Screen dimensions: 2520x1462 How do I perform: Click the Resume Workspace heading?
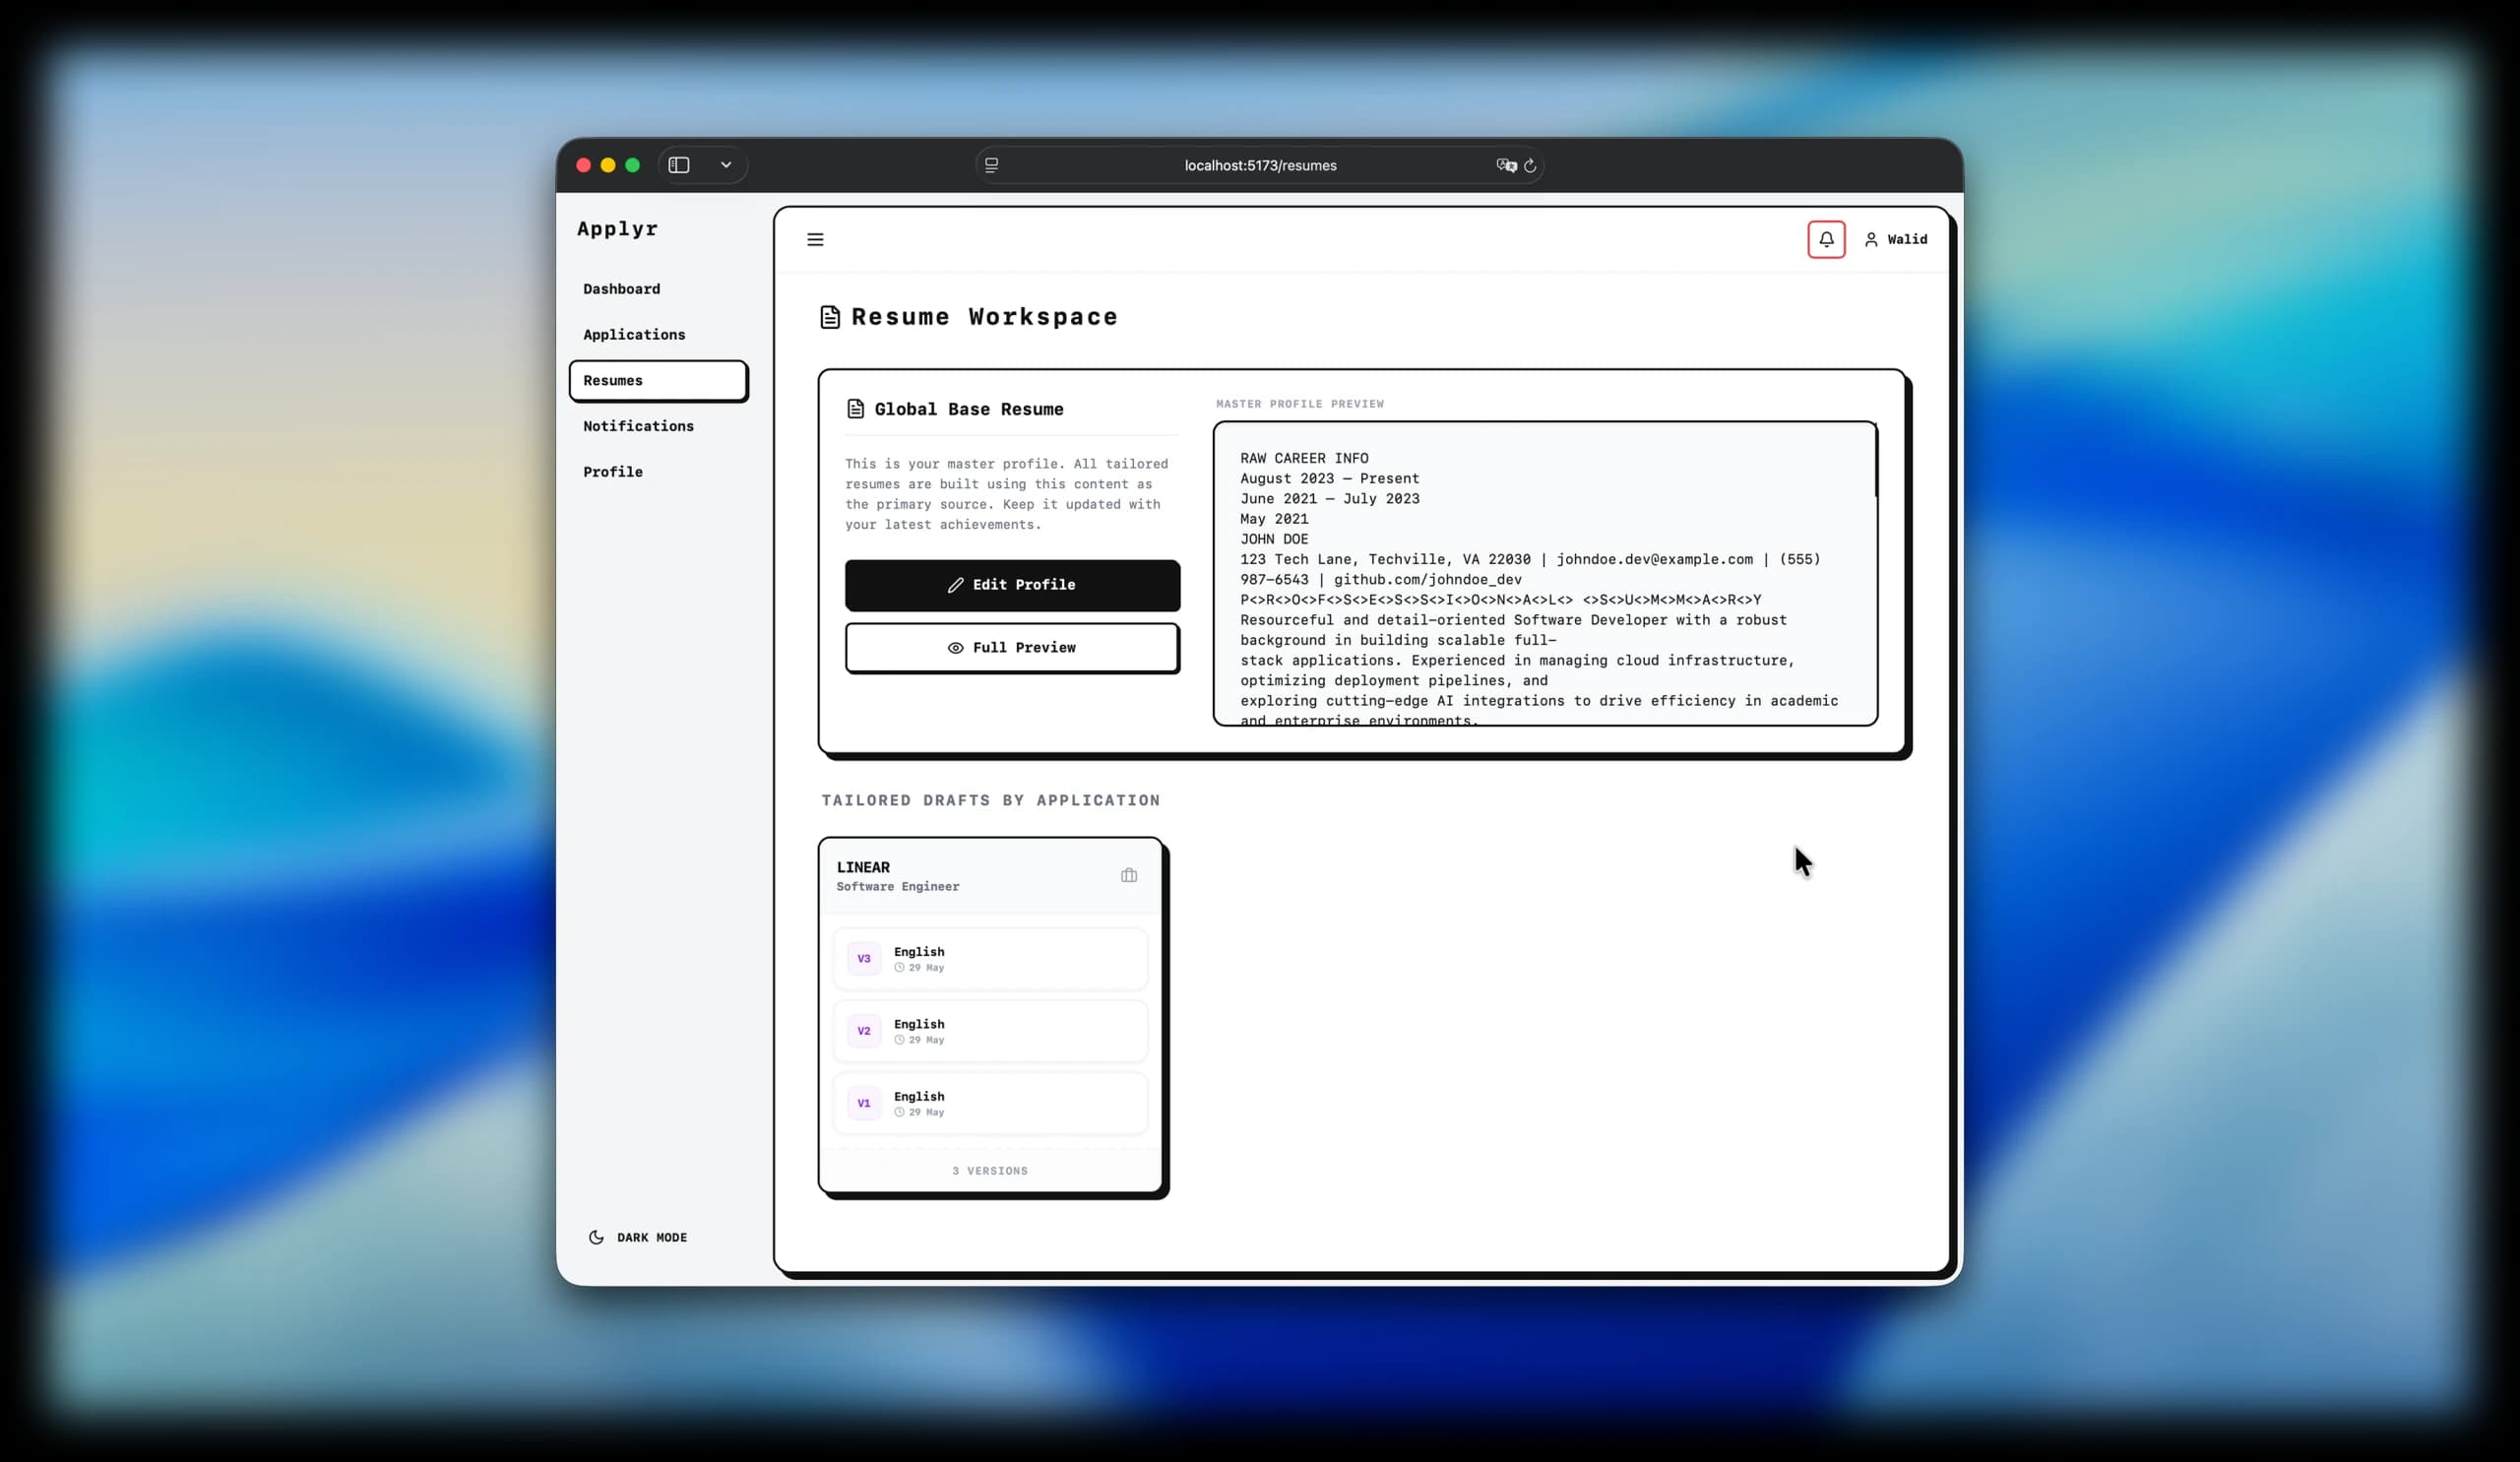pos(984,317)
